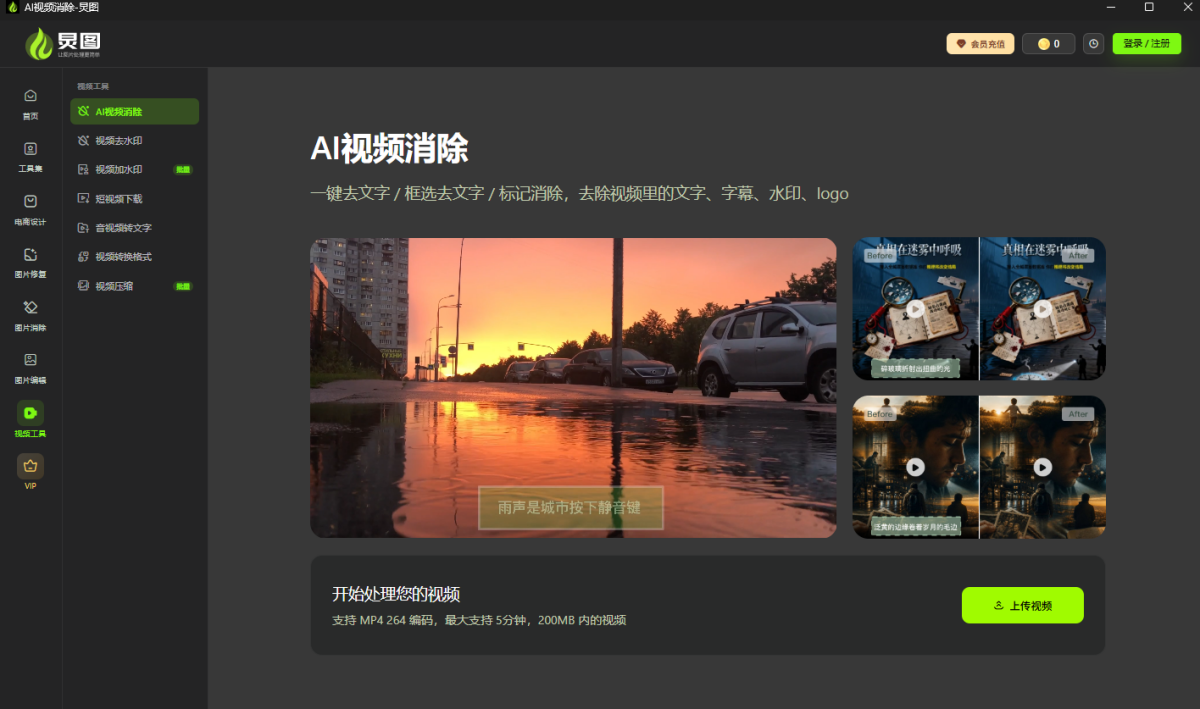Click the 灵图 logo in the header
This screenshot has height=709, width=1200.
point(63,44)
